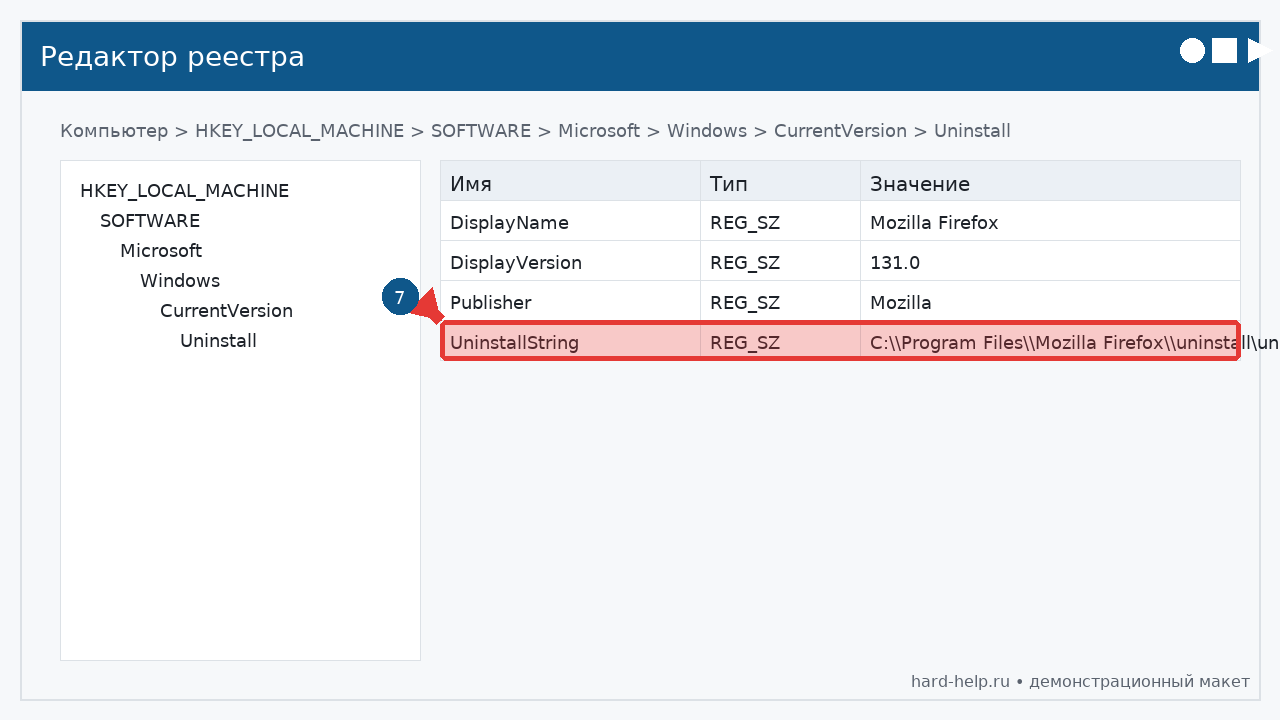Screen dimensions: 1280x720
Task: Expand the SOFTWARE node in the tree
Action: coord(149,220)
